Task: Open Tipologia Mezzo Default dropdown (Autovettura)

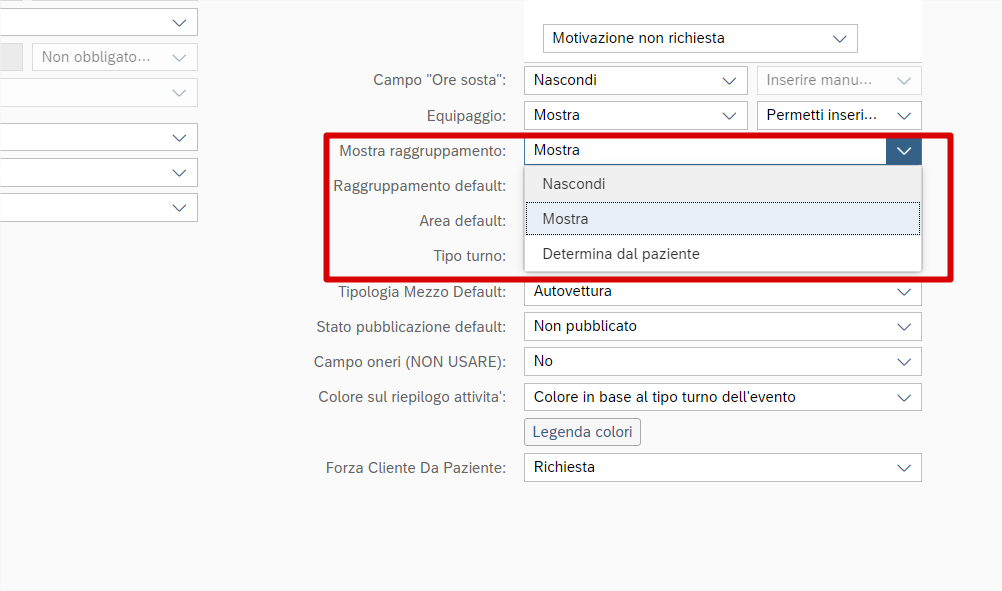Action: [722, 292]
